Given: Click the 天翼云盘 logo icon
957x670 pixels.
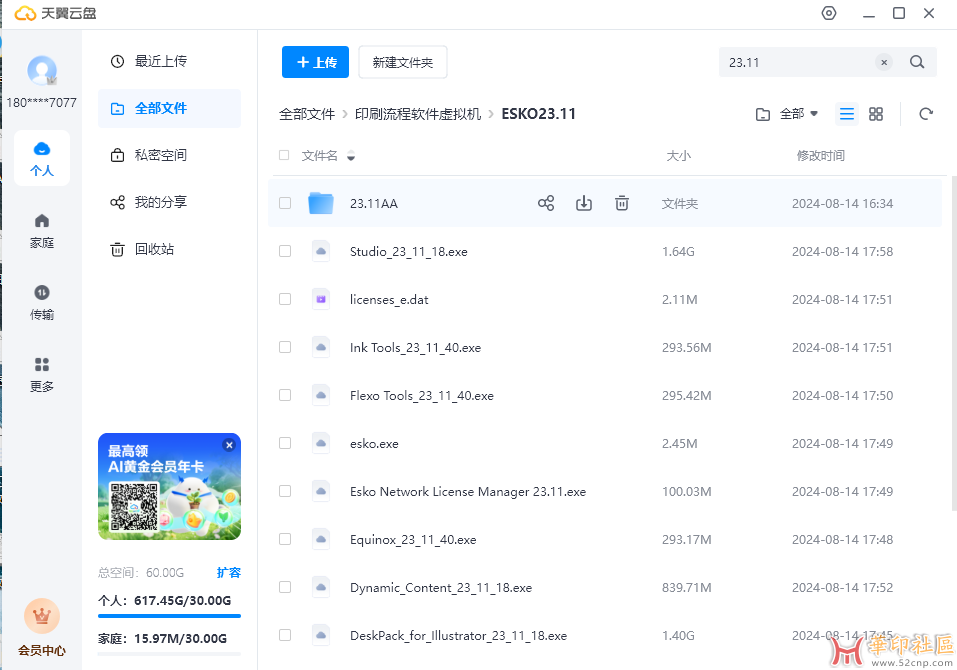Looking at the screenshot, I should 25,13.
